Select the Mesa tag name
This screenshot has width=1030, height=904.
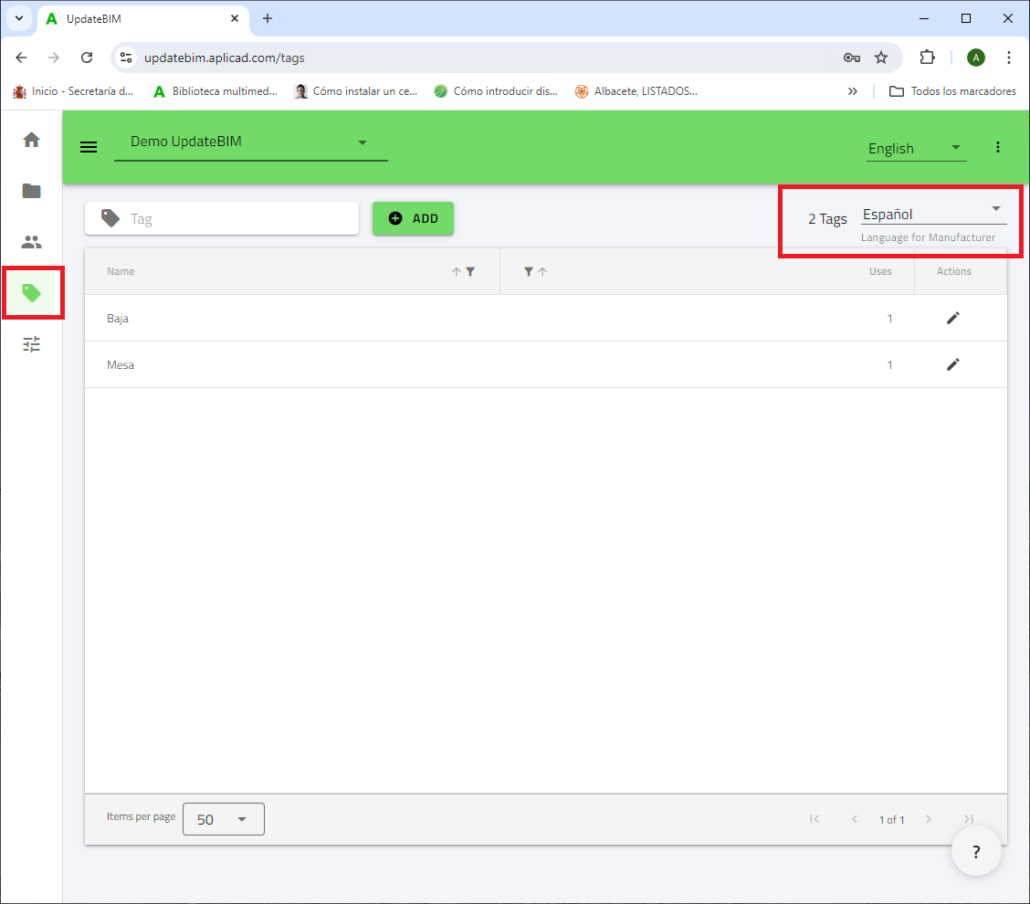pyautogui.click(x=120, y=365)
